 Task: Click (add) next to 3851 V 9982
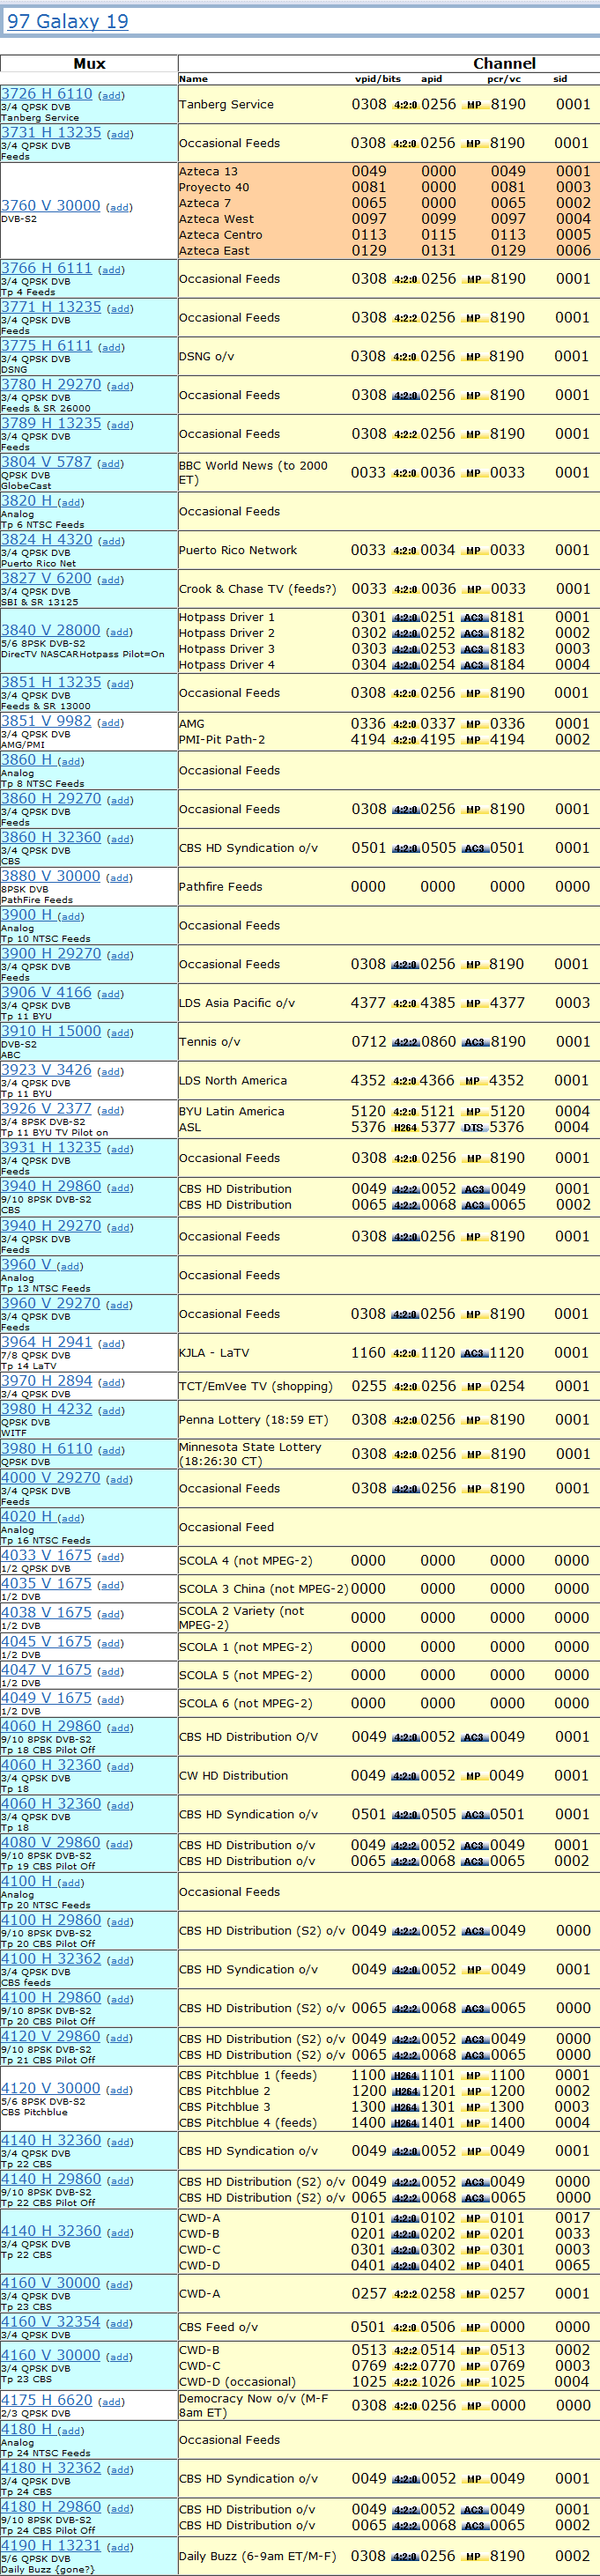coord(111,723)
